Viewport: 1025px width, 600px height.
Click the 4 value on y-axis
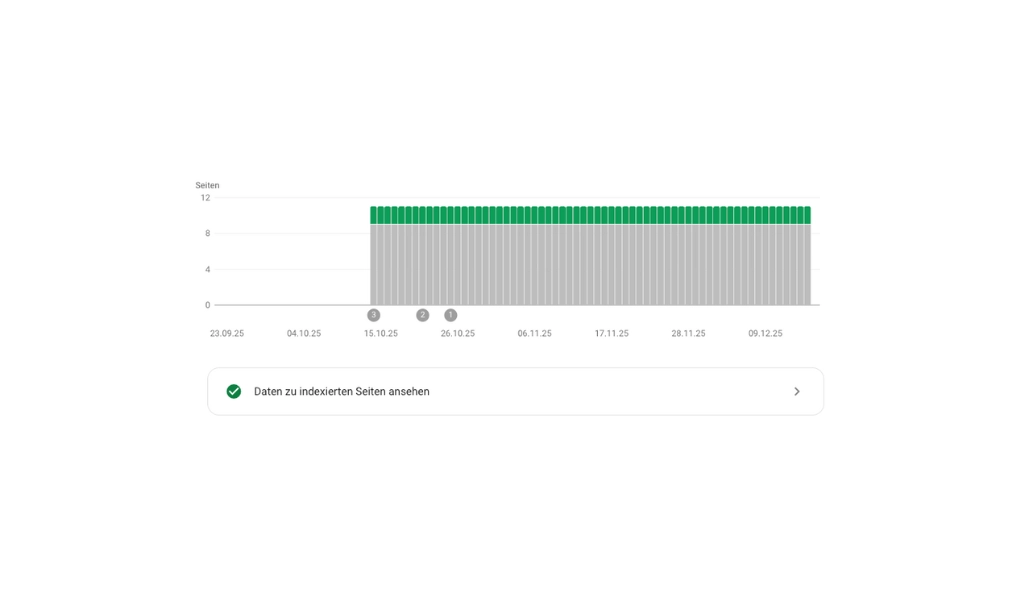[x=207, y=269]
